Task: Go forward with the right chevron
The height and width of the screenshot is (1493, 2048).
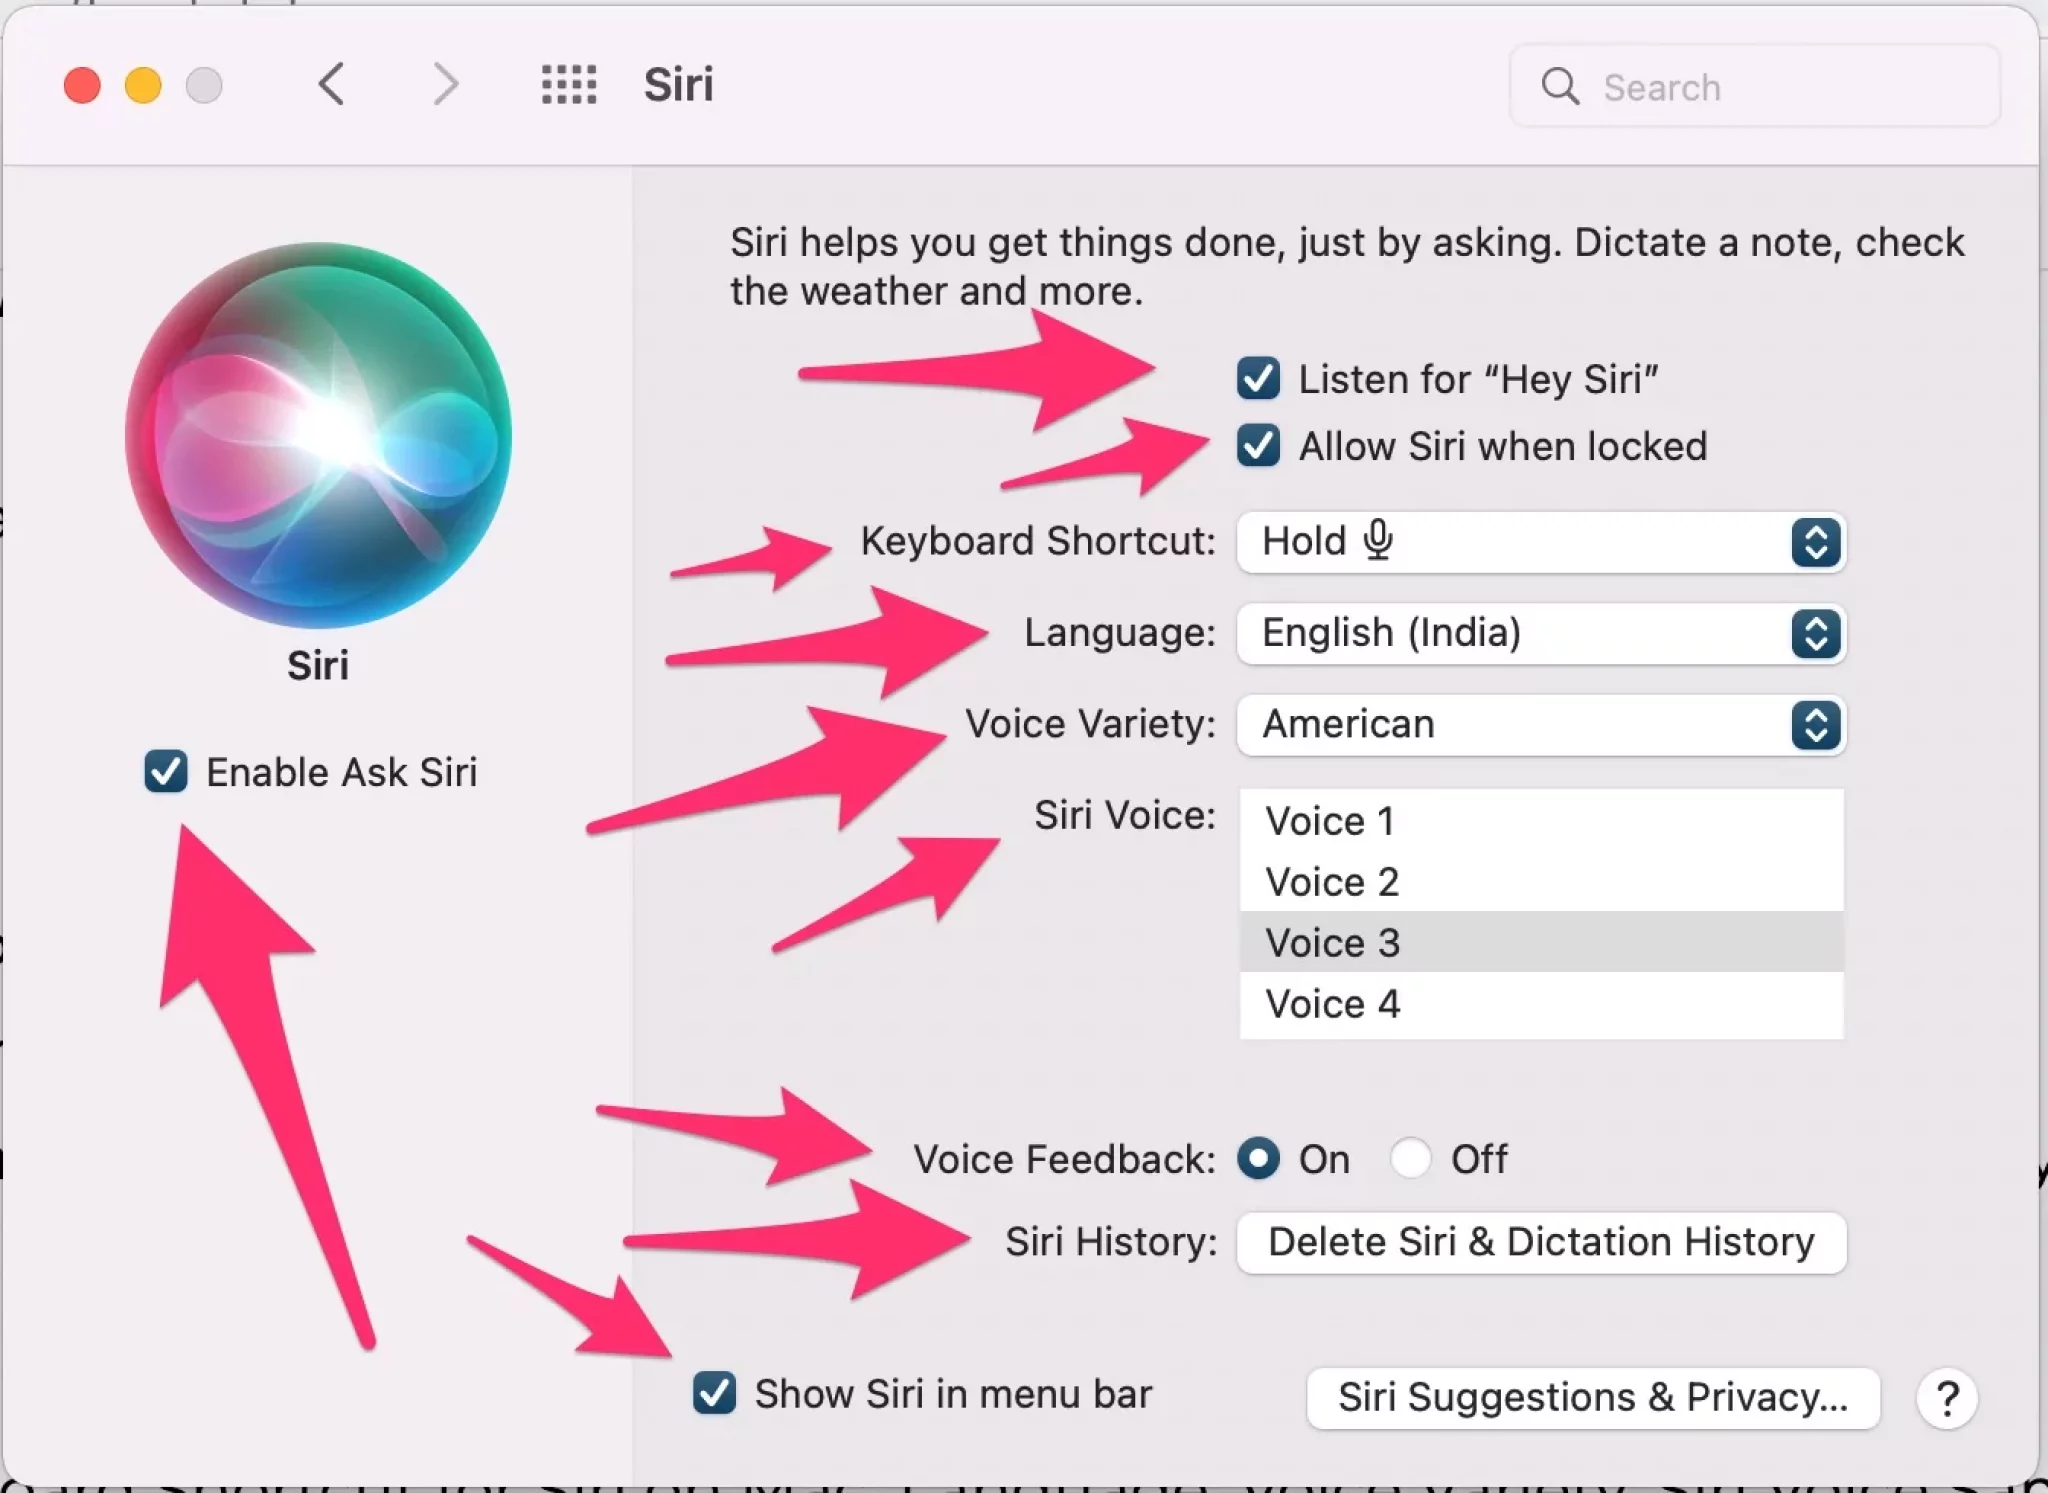Action: coord(445,85)
